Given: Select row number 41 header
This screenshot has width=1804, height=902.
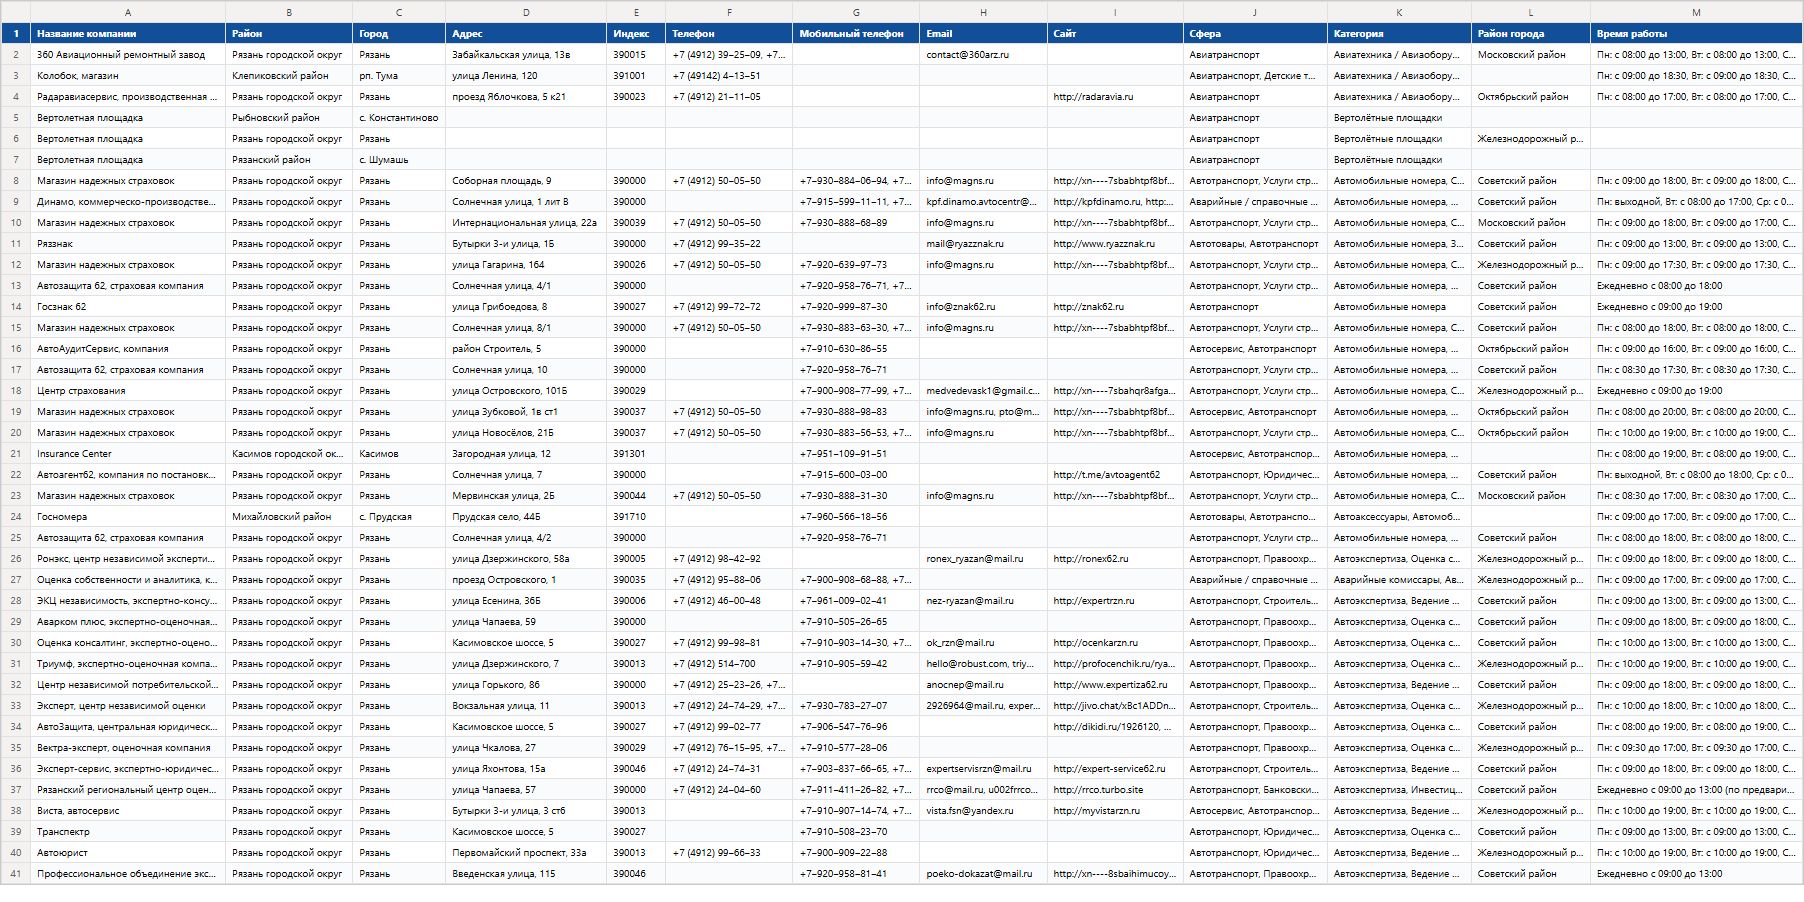Looking at the screenshot, I should tap(15, 874).
